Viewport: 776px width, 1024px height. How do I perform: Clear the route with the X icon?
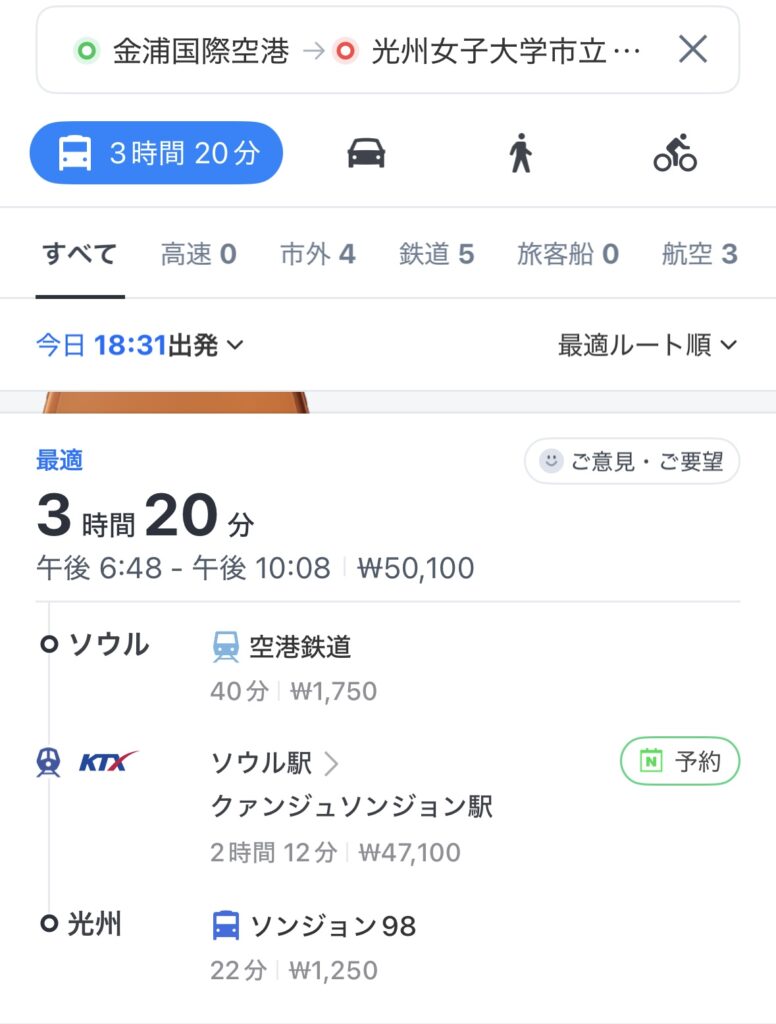(x=693, y=49)
